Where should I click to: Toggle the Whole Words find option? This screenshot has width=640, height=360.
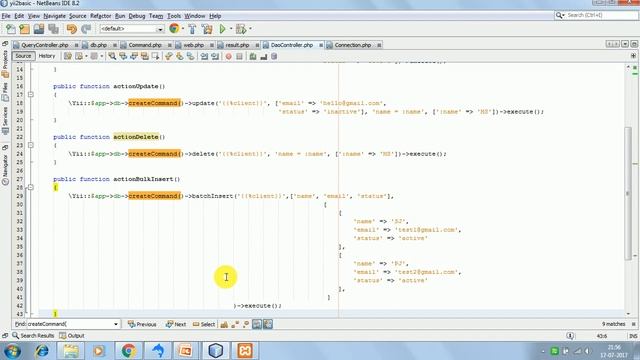[235, 324]
